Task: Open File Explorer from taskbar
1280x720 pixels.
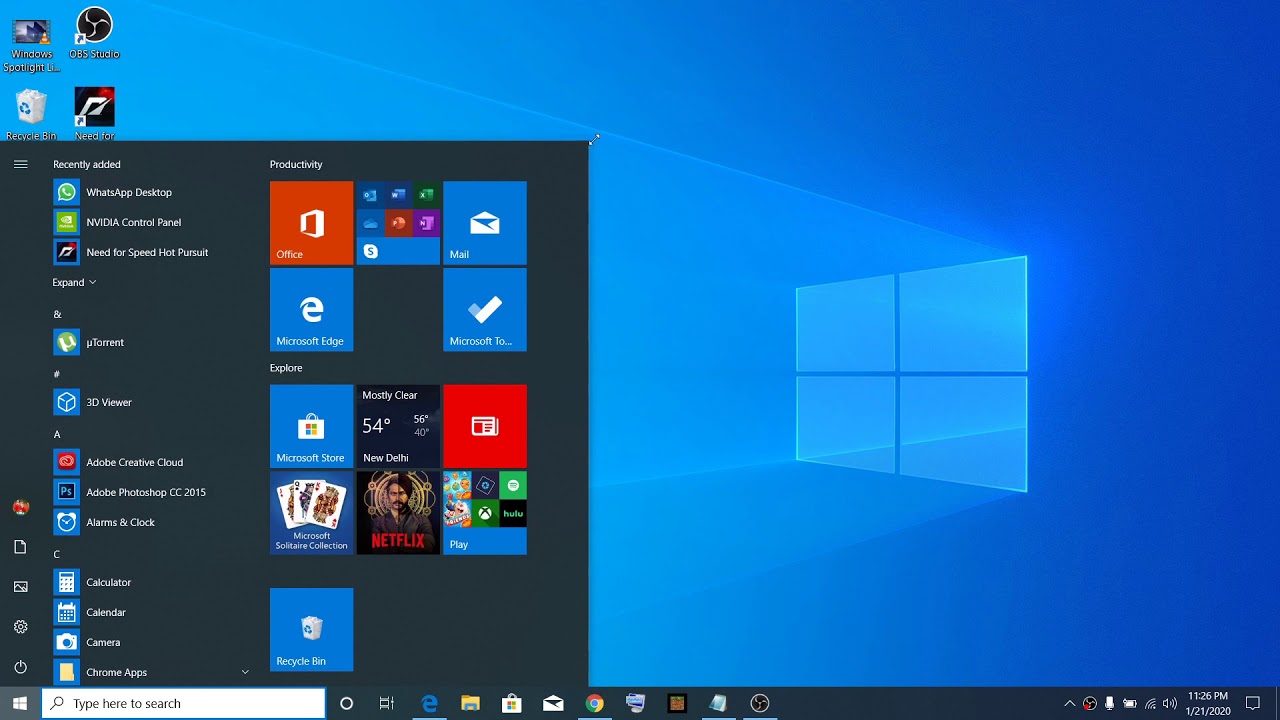Action: coord(471,703)
